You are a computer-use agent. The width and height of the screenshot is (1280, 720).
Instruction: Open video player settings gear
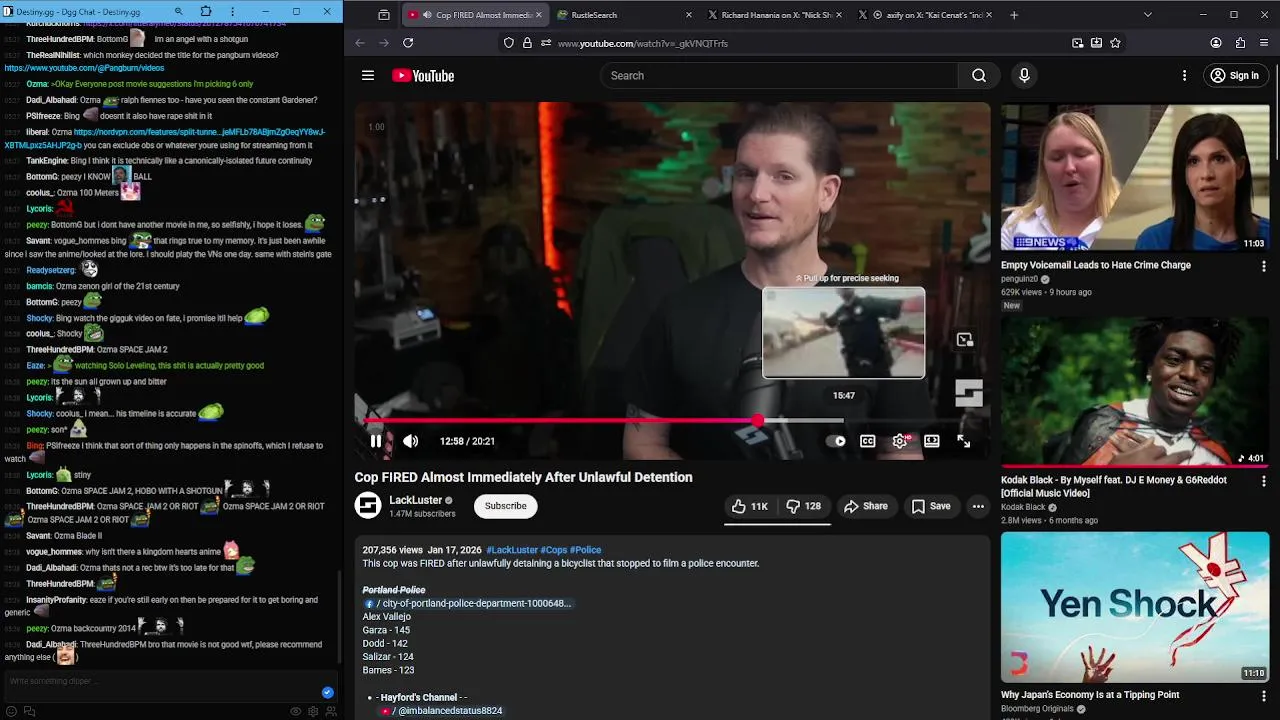900,441
